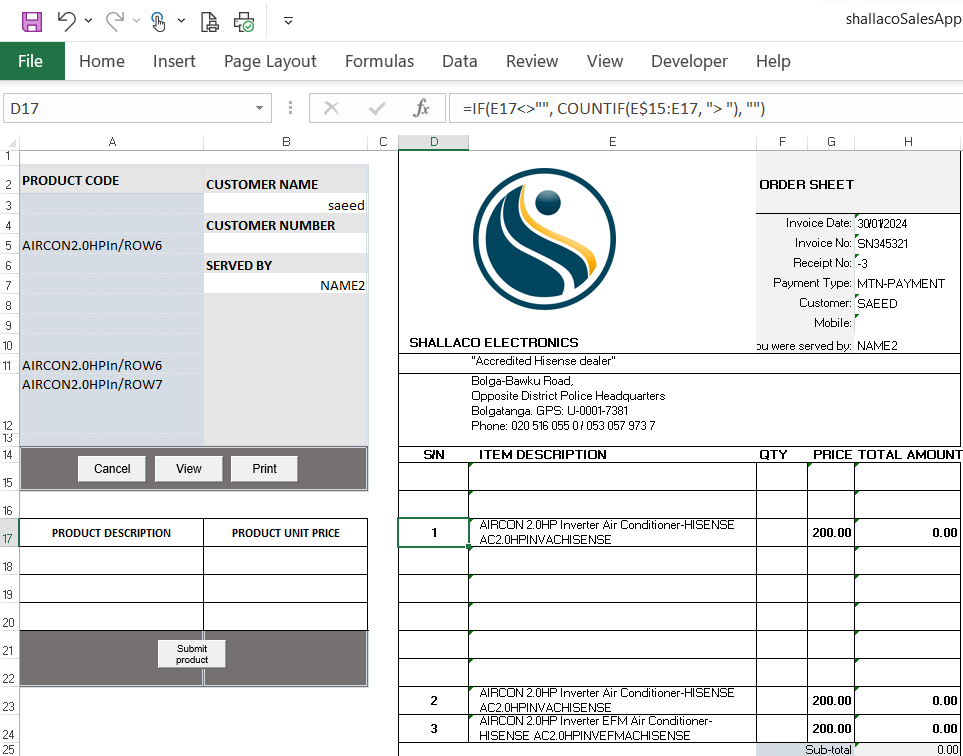Open the Help tab

point(773,61)
